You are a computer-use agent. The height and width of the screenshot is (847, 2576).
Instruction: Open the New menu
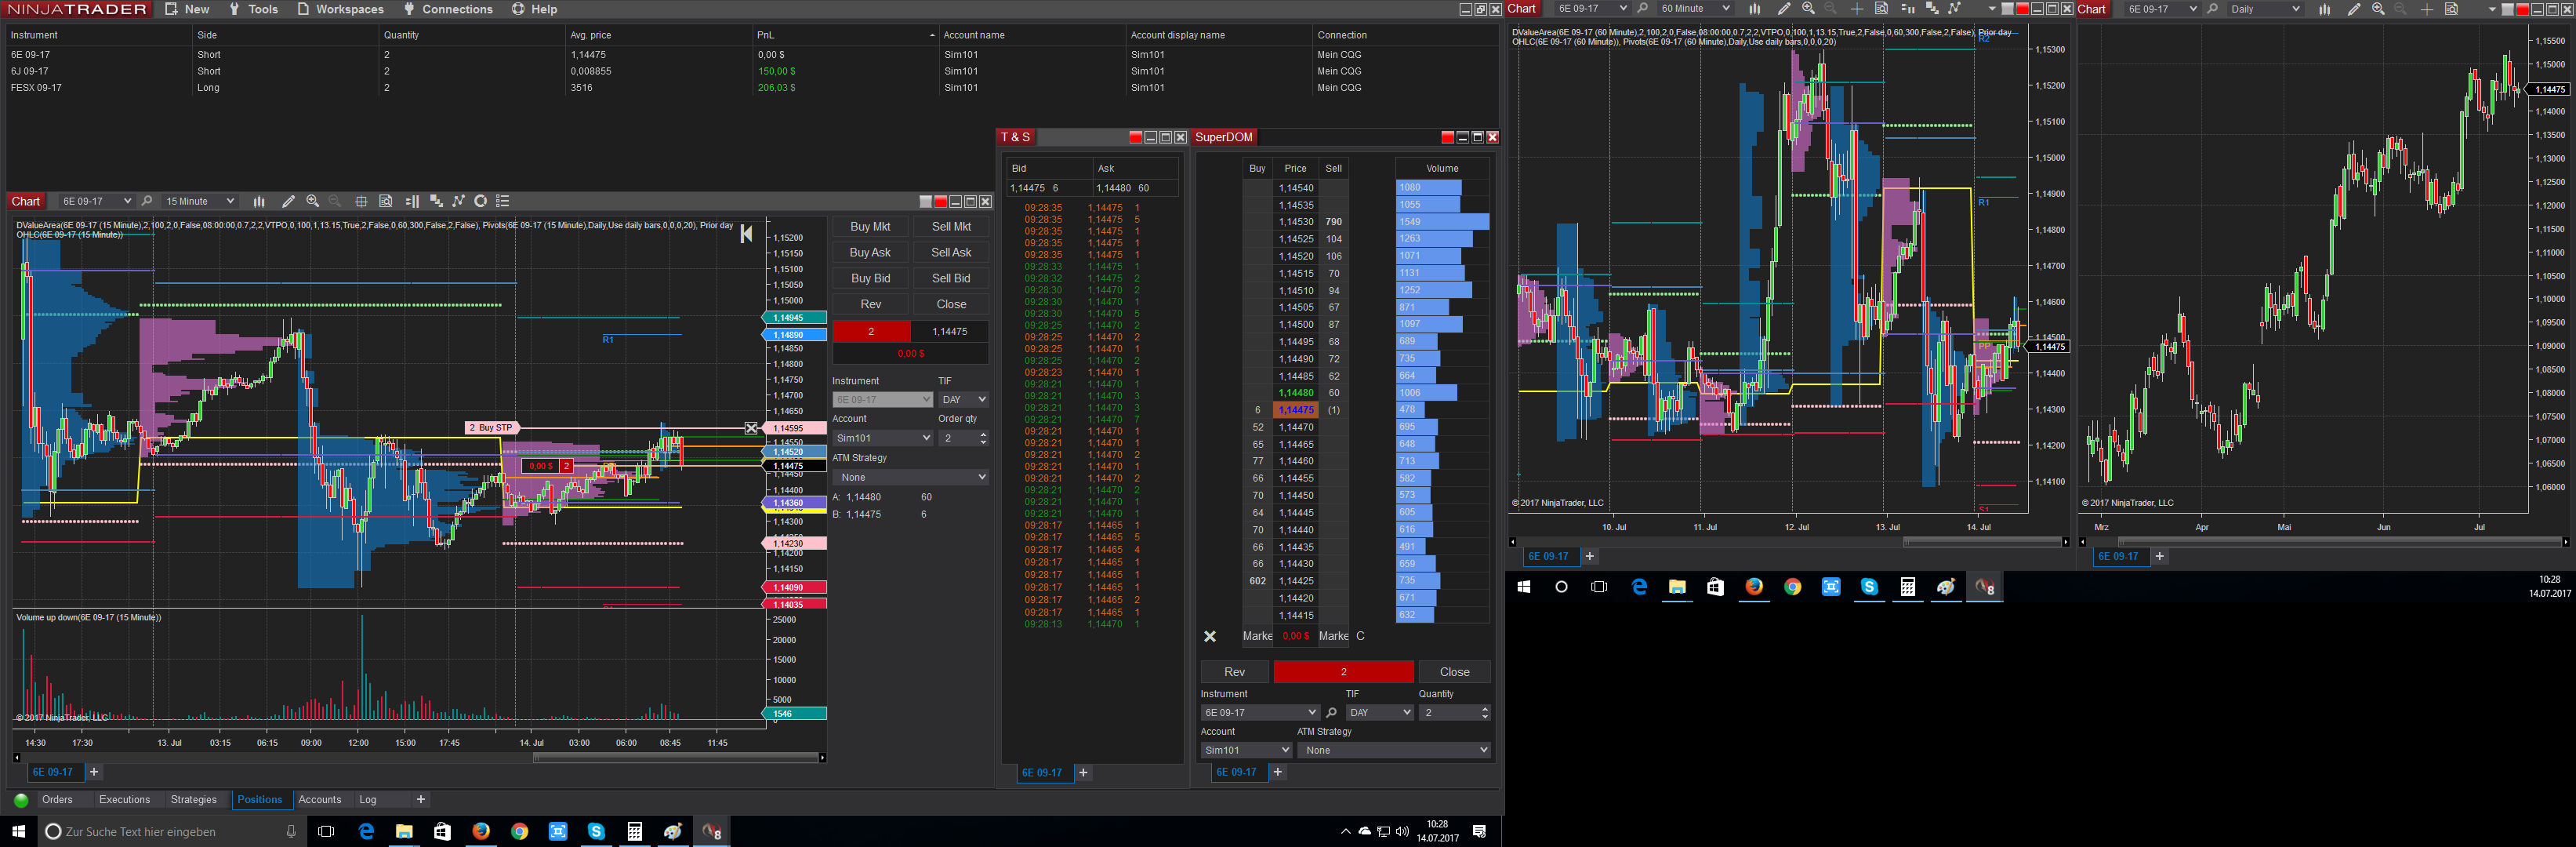[187, 9]
